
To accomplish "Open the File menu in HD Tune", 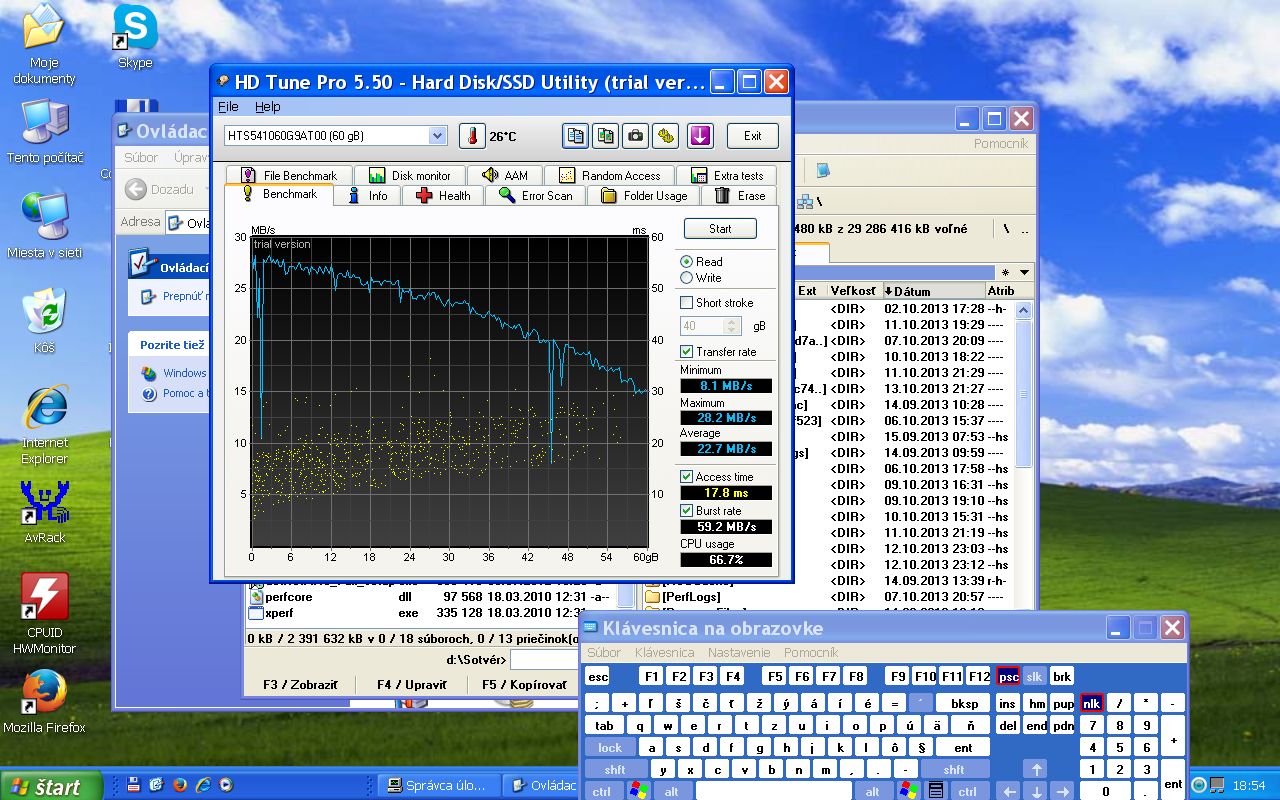I will point(228,107).
